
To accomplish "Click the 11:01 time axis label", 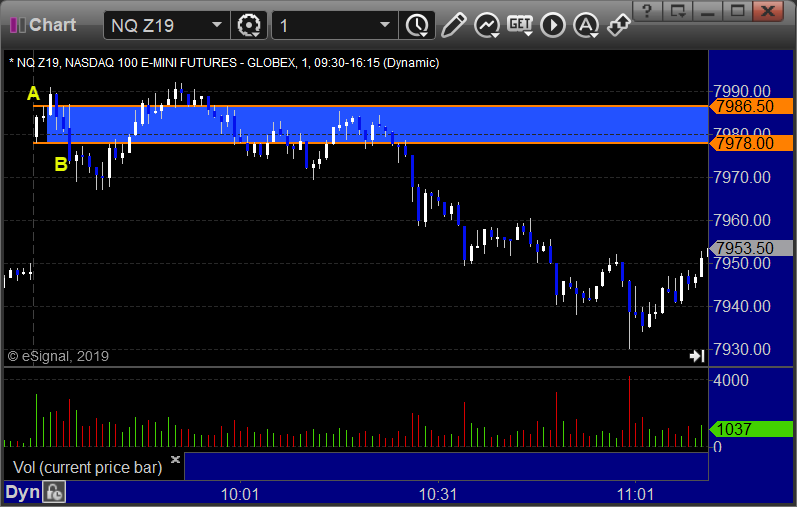I will 635,494.
